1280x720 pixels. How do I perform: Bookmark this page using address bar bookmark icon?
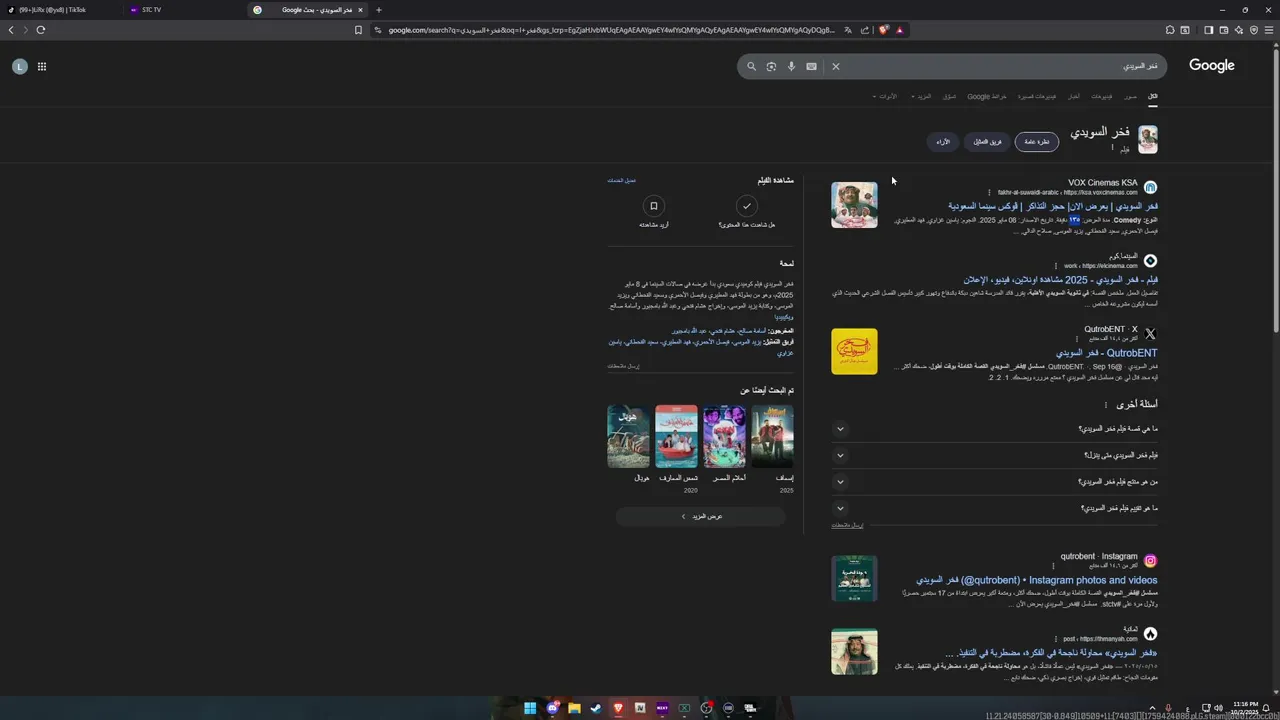click(358, 30)
